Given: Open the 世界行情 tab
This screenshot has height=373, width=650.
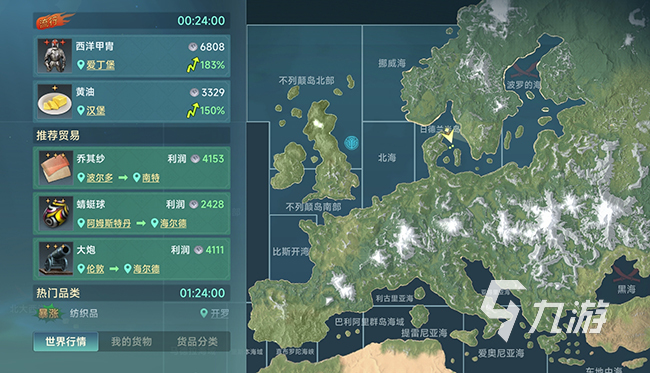Looking at the screenshot, I should coord(65,342).
